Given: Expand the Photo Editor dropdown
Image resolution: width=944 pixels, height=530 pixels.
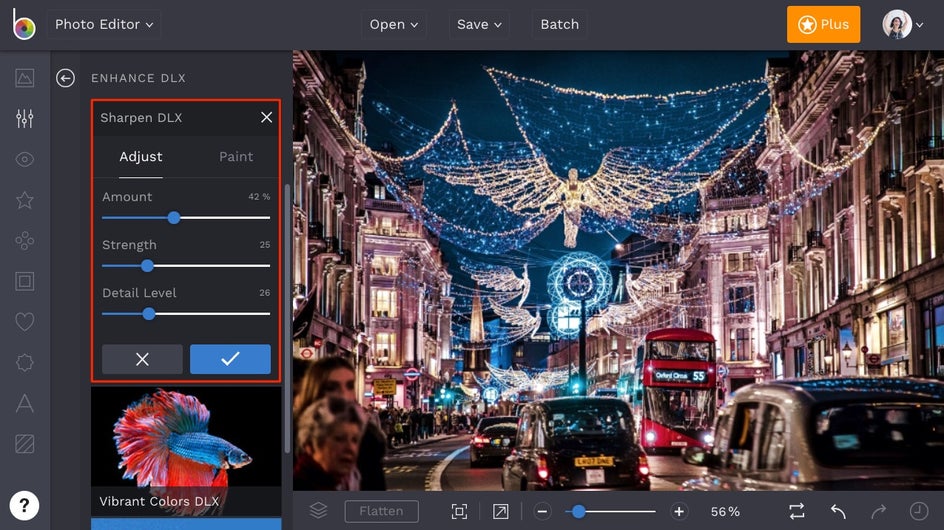Looking at the screenshot, I should [x=104, y=24].
